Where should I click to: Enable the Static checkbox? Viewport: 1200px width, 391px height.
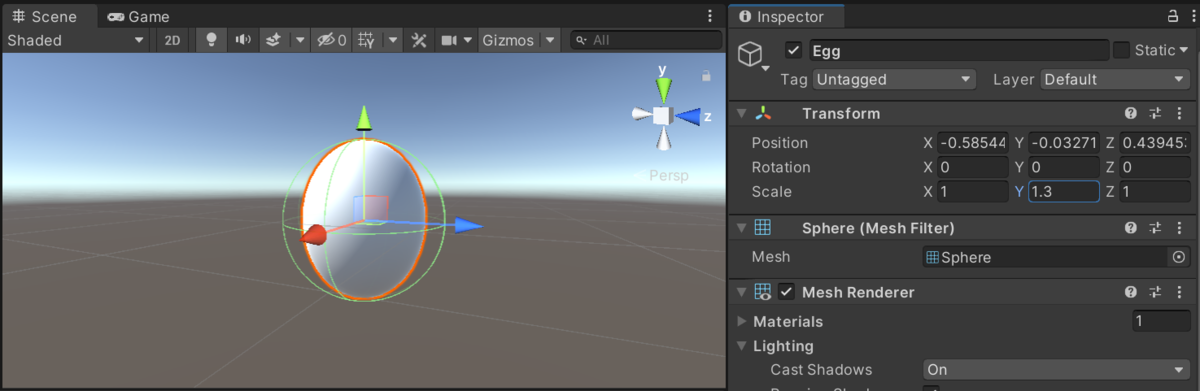point(1121,50)
